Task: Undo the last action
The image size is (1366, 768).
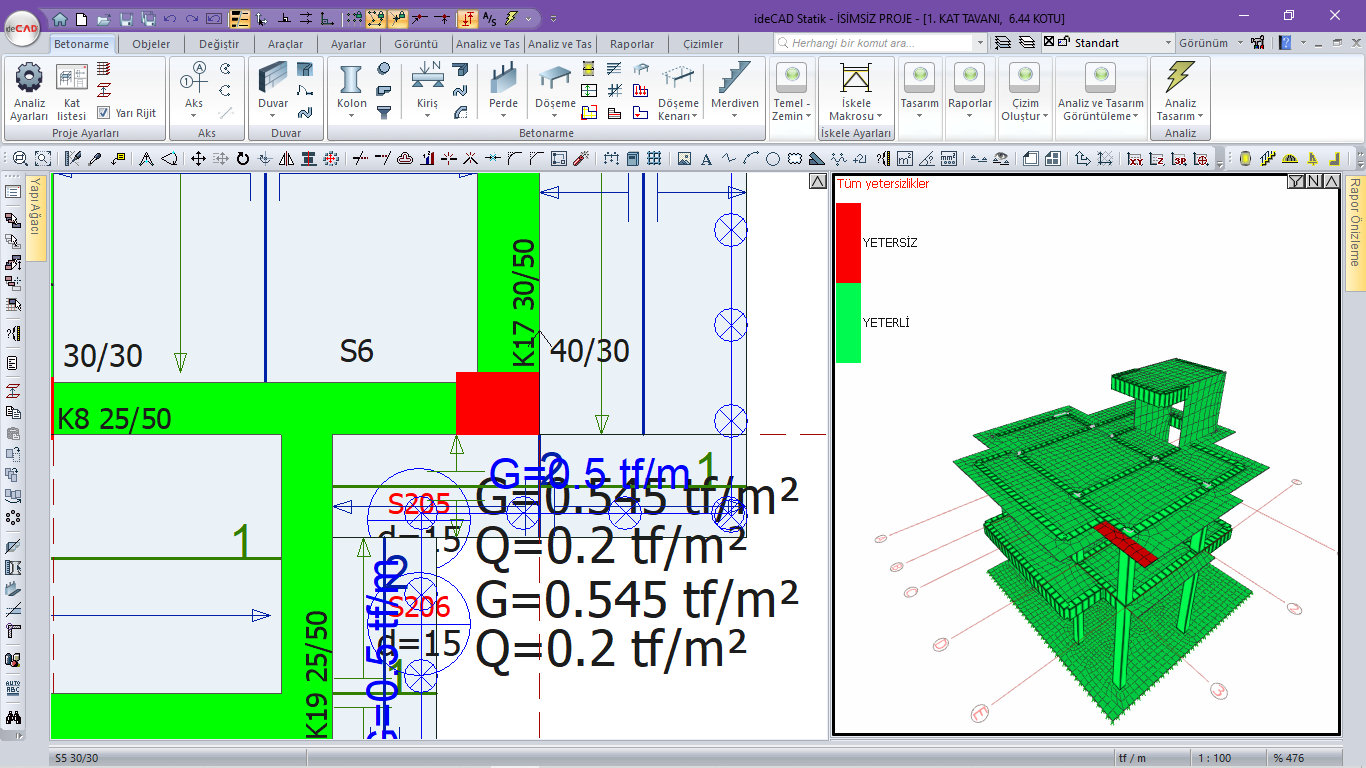Action: click(169, 19)
